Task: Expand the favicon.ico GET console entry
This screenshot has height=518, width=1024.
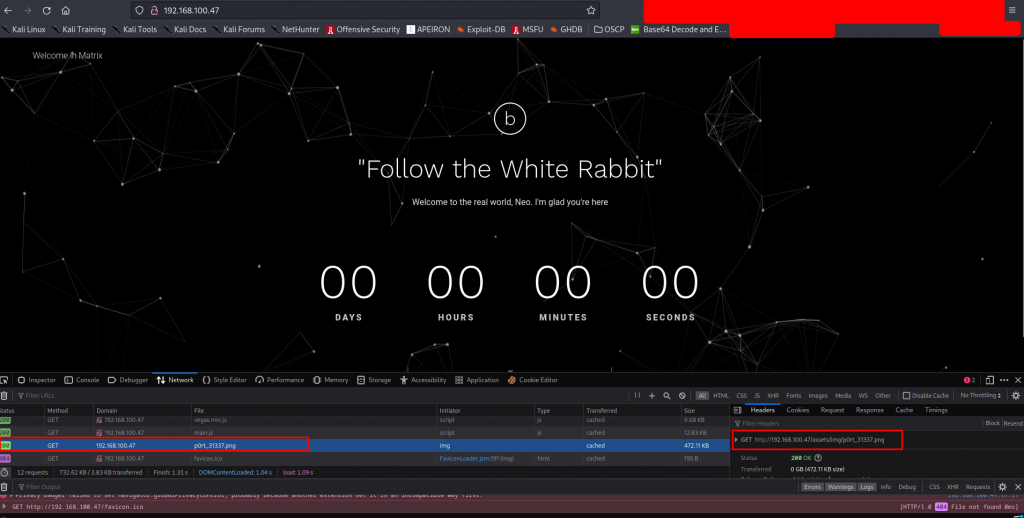Action: [x=5, y=507]
